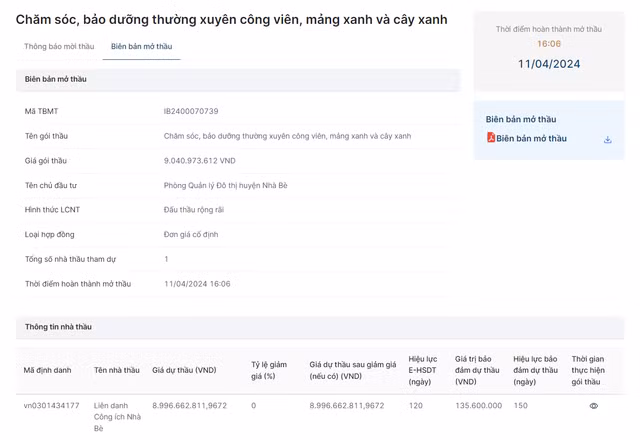This screenshot has height=440, width=640.
Task: Switch to Thông báo mời thầu tab
Action: [59, 46]
